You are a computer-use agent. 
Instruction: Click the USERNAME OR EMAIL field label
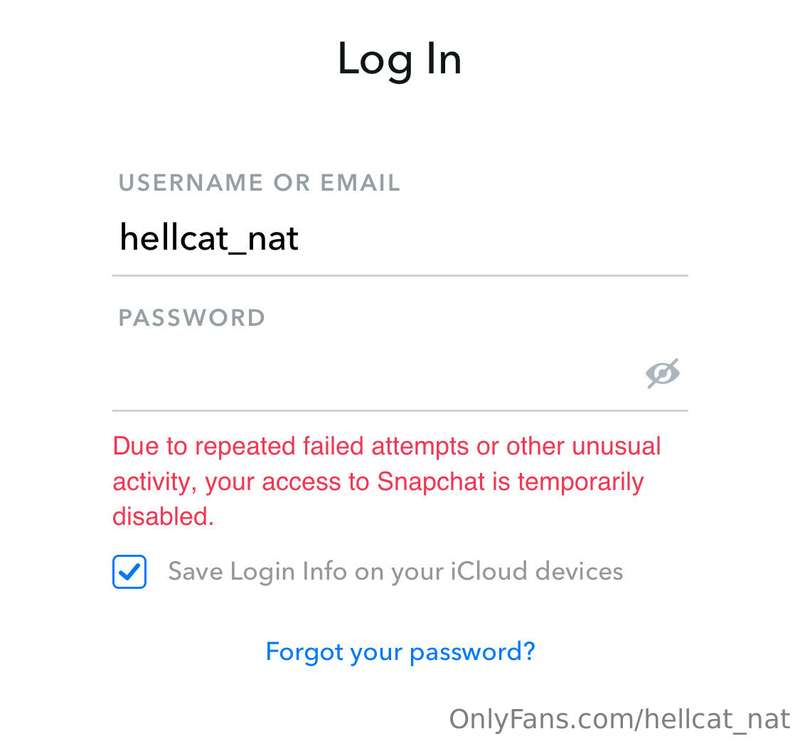click(x=259, y=183)
